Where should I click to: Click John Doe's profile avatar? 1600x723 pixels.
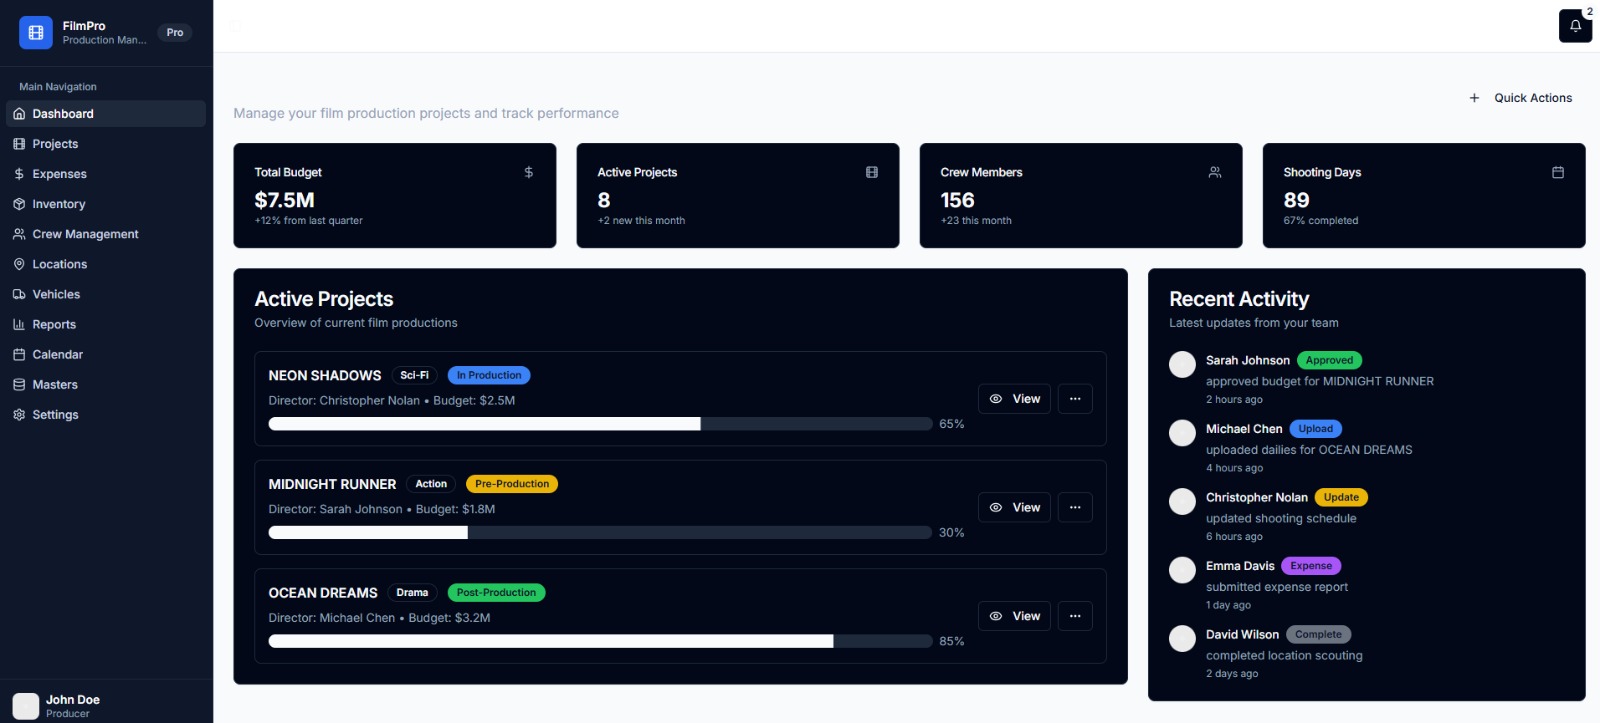click(26, 706)
